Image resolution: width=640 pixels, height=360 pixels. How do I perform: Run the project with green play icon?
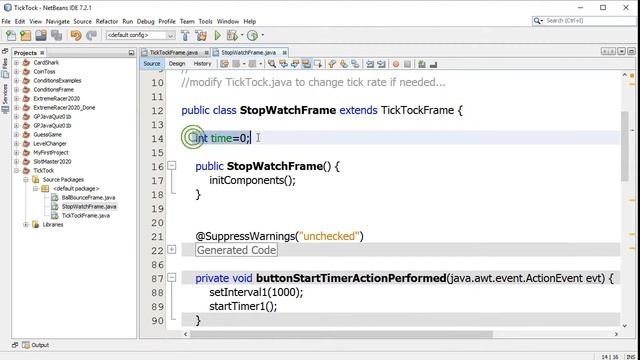coord(218,36)
